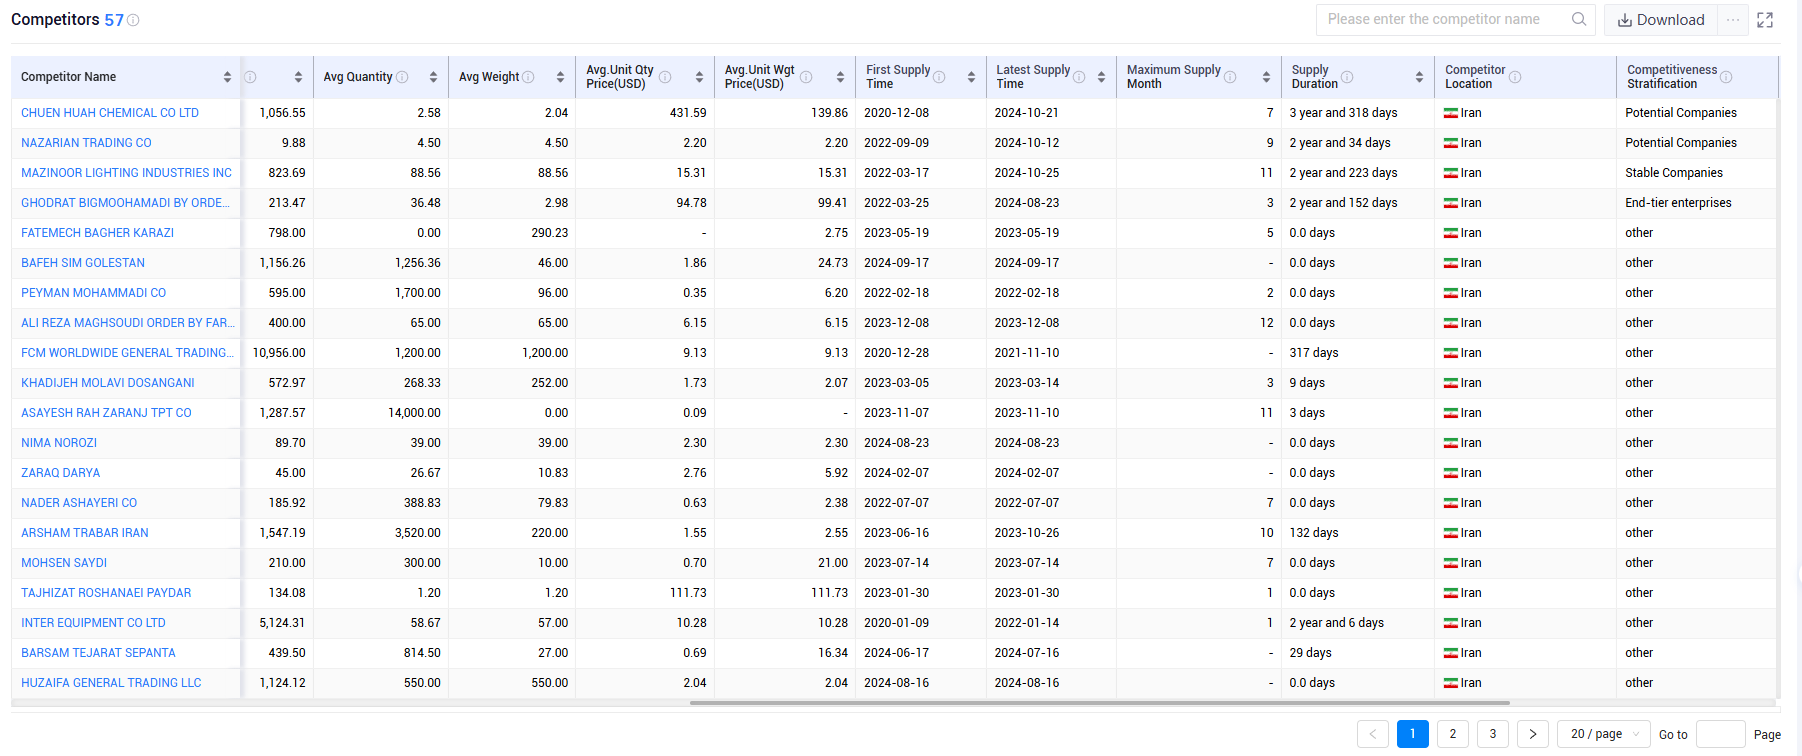
Task: Open the 20 / page size dropdown
Action: 1604,734
